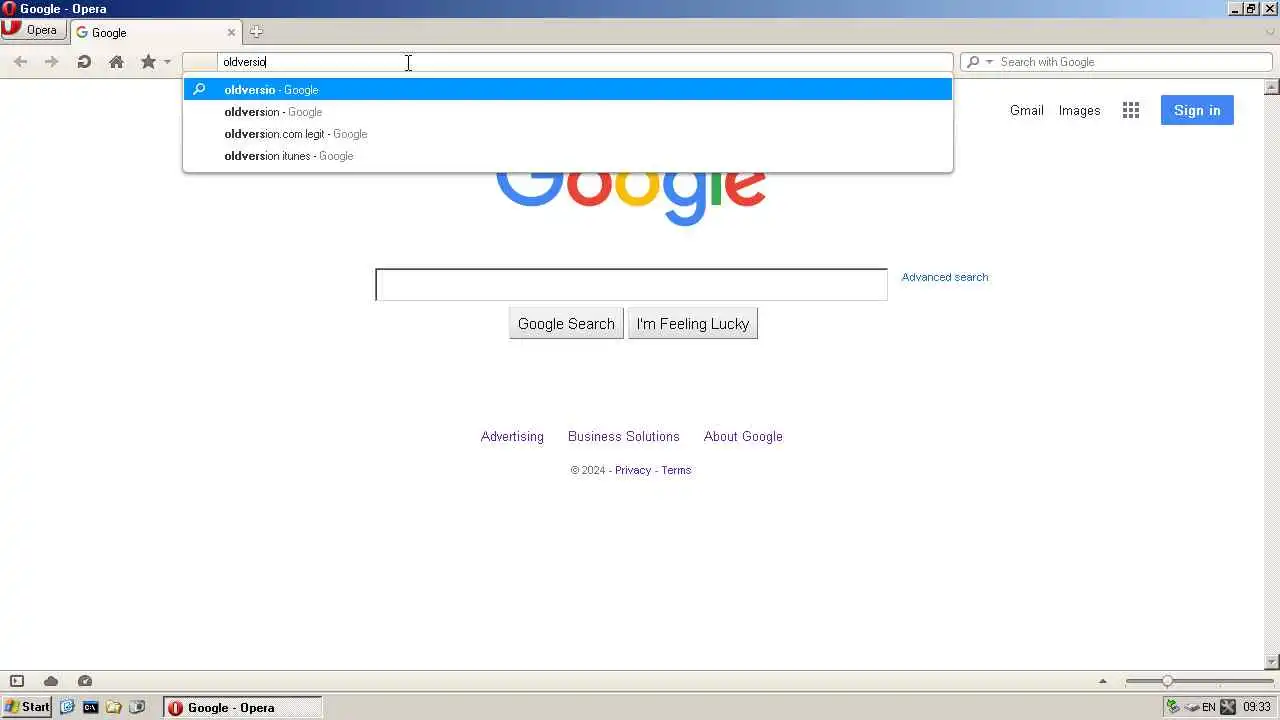
Task: Click the Google Search button
Action: (566, 324)
